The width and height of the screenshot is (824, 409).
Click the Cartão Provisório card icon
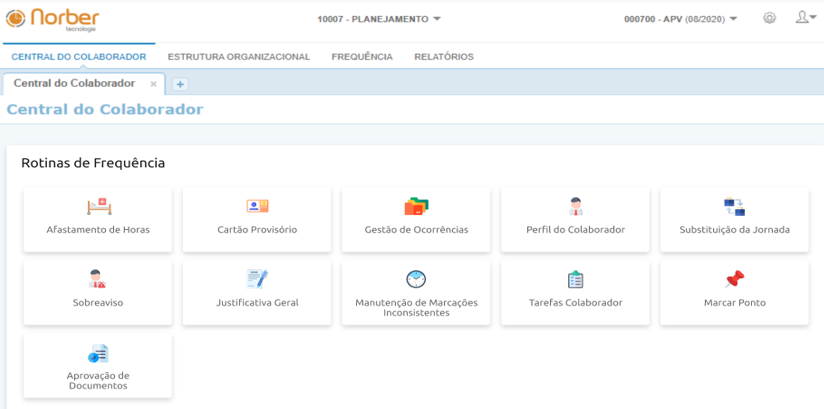coord(257,207)
